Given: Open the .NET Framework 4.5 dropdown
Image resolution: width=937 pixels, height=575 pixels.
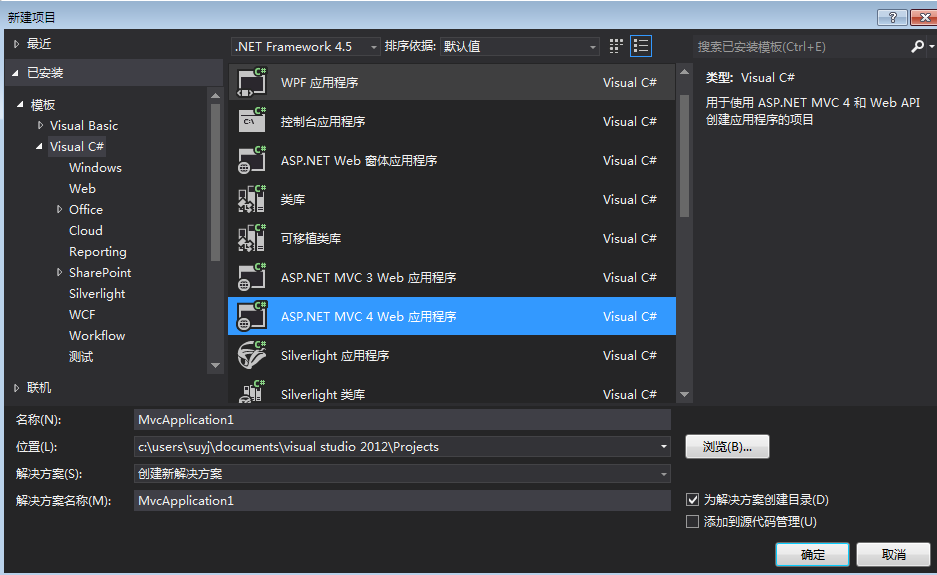Looking at the screenshot, I should coord(305,47).
